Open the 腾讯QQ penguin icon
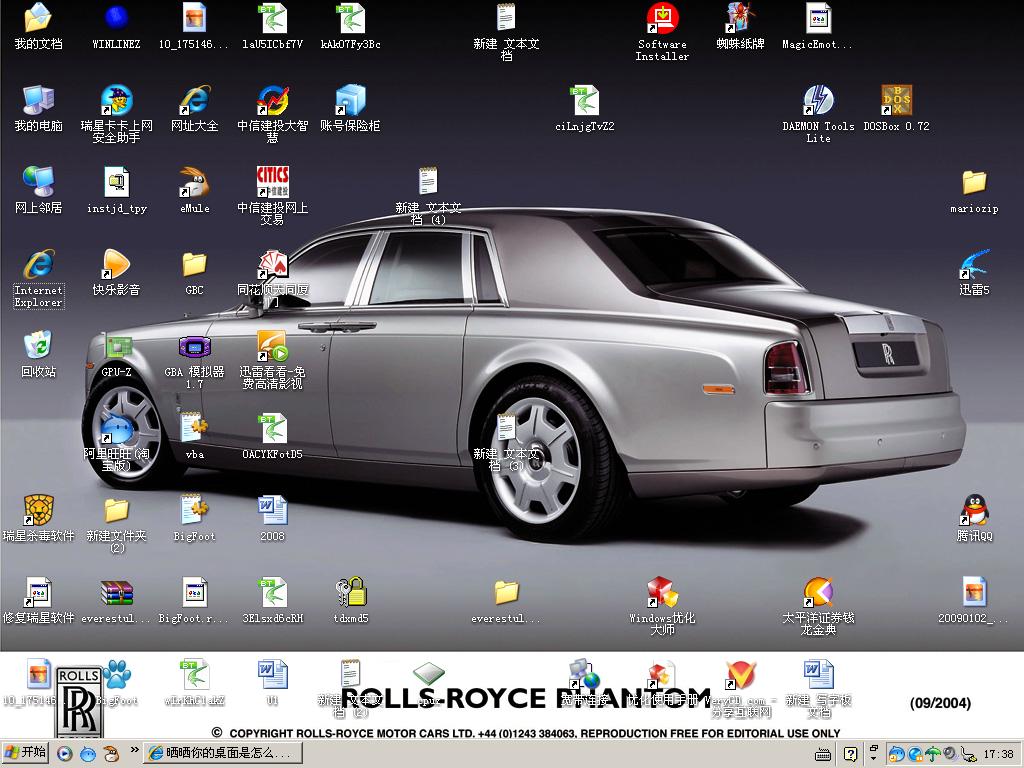 click(974, 511)
